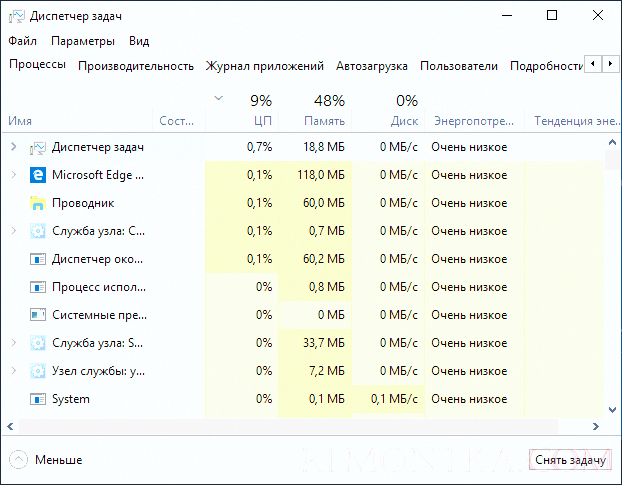Screen dimensions: 622x485
Task: Click the 60,2 МБ memory value
Action: coord(324,259)
